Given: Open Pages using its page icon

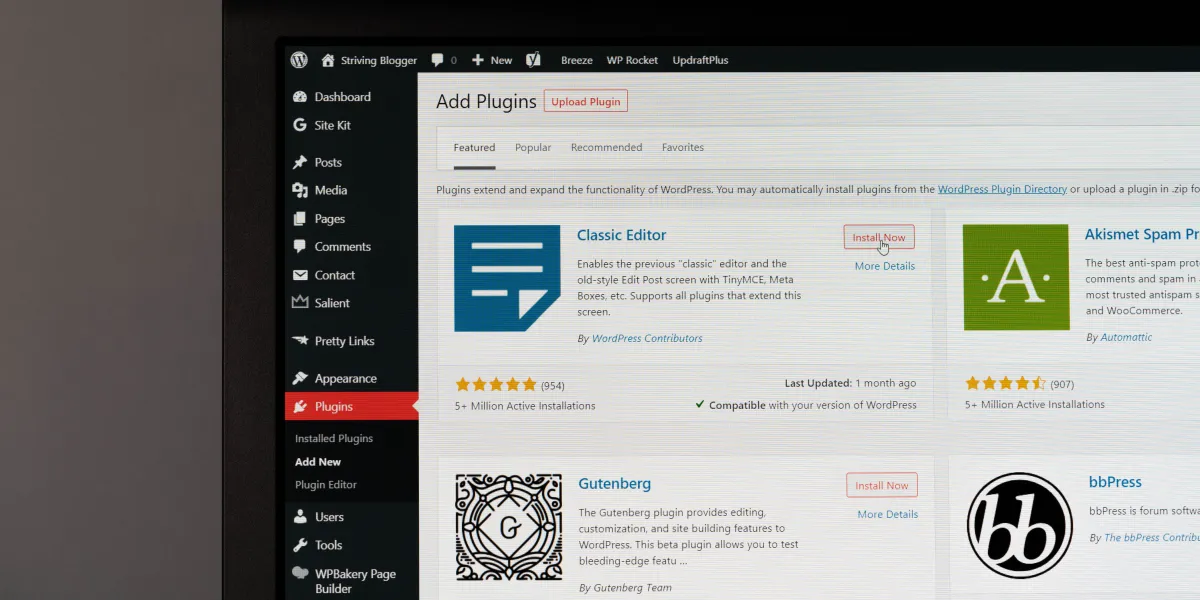Looking at the screenshot, I should coord(302,218).
